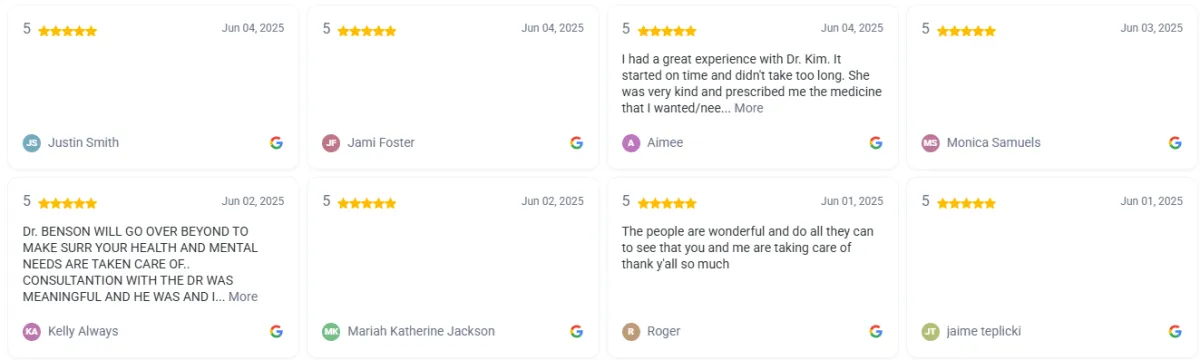Select Monica Samuels' MS avatar

pos(931,143)
